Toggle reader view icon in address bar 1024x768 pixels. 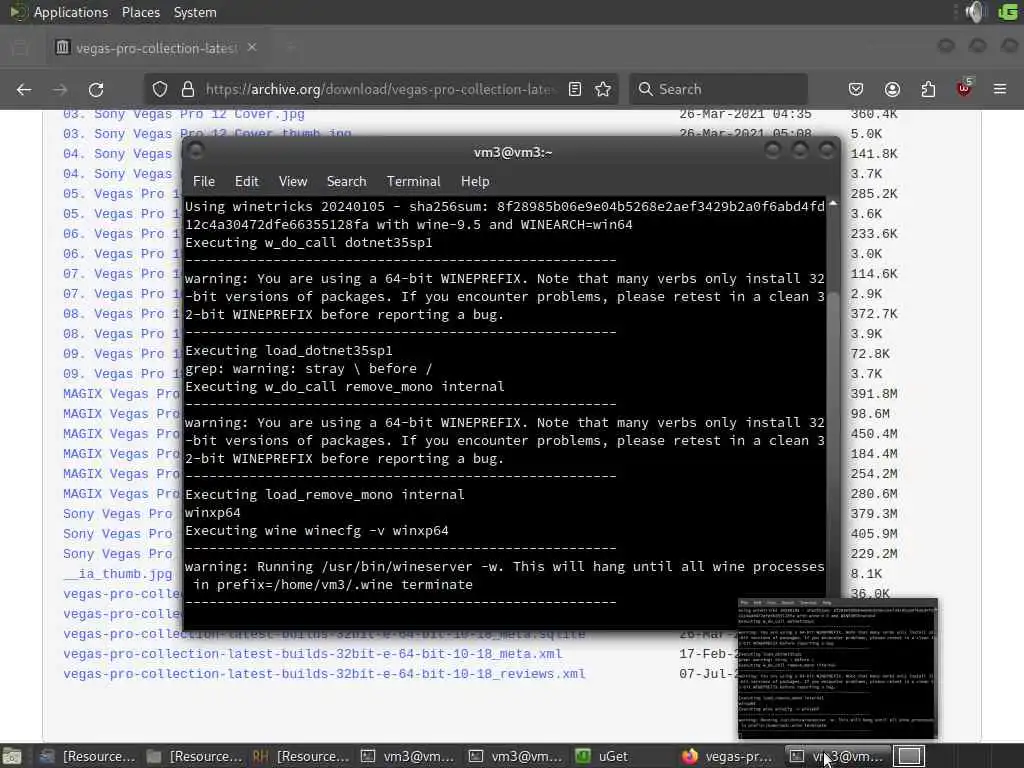coord(575,89)
